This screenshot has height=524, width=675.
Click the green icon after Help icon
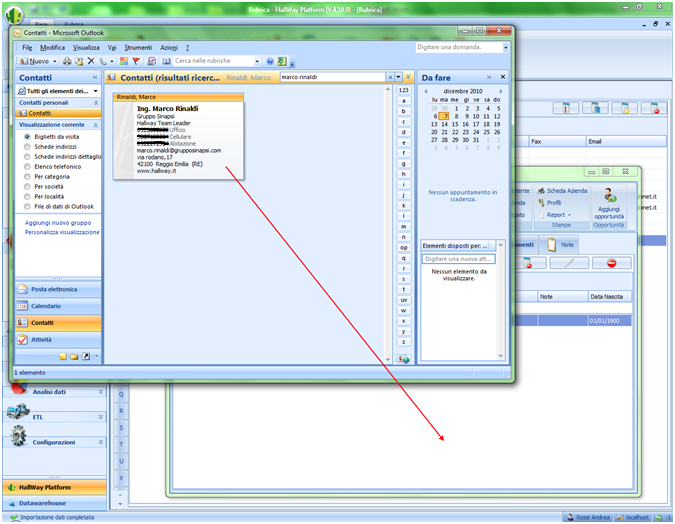tap(282, 61)
